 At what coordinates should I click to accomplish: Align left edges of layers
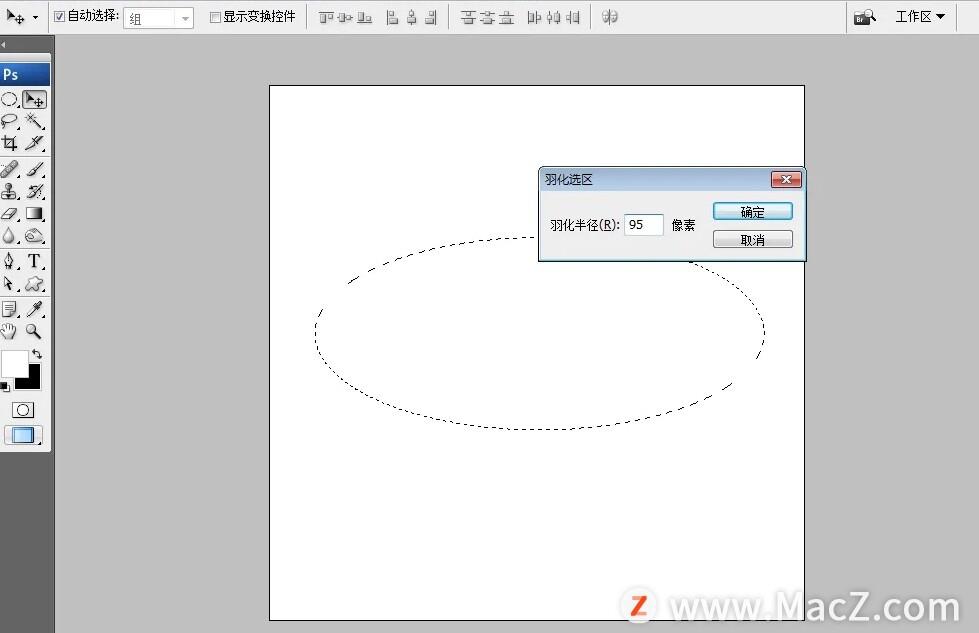tap(392, 17)
